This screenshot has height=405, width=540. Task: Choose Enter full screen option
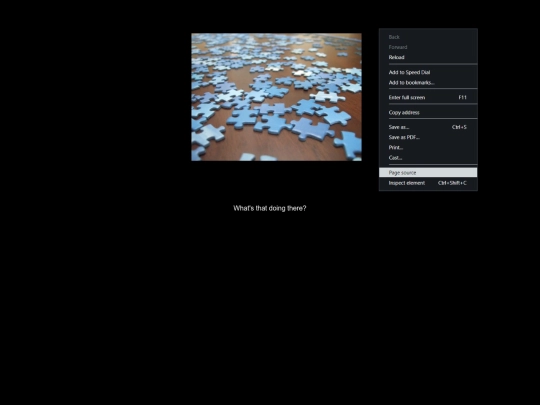click(x=428, y=97)
